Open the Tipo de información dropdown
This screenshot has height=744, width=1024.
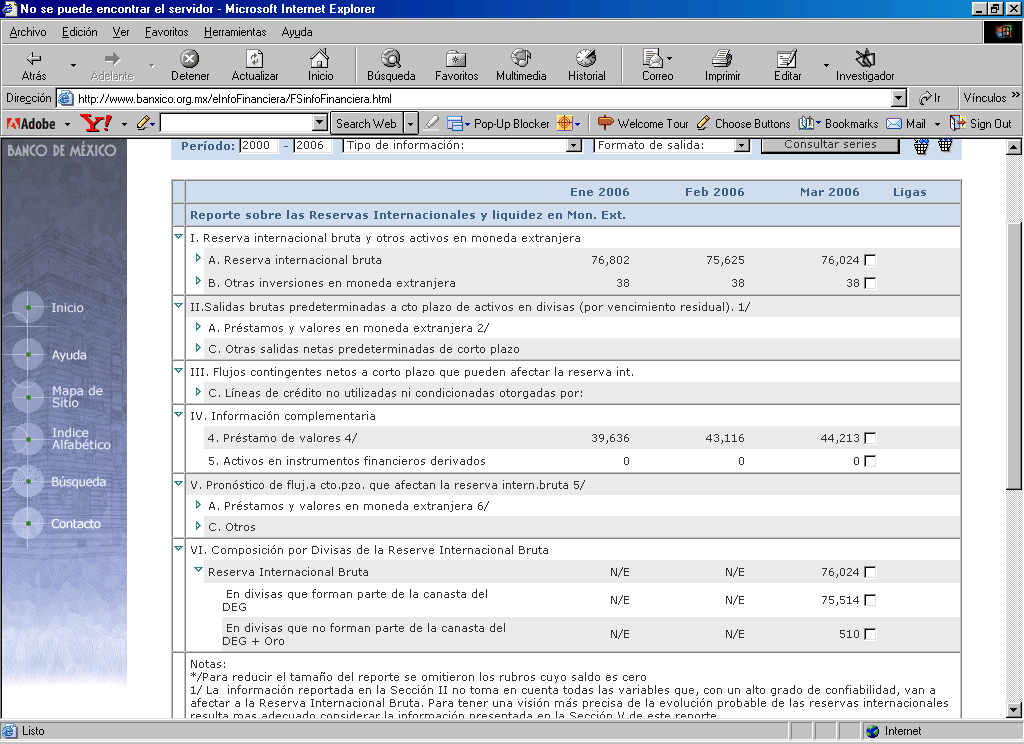(574, 146)
